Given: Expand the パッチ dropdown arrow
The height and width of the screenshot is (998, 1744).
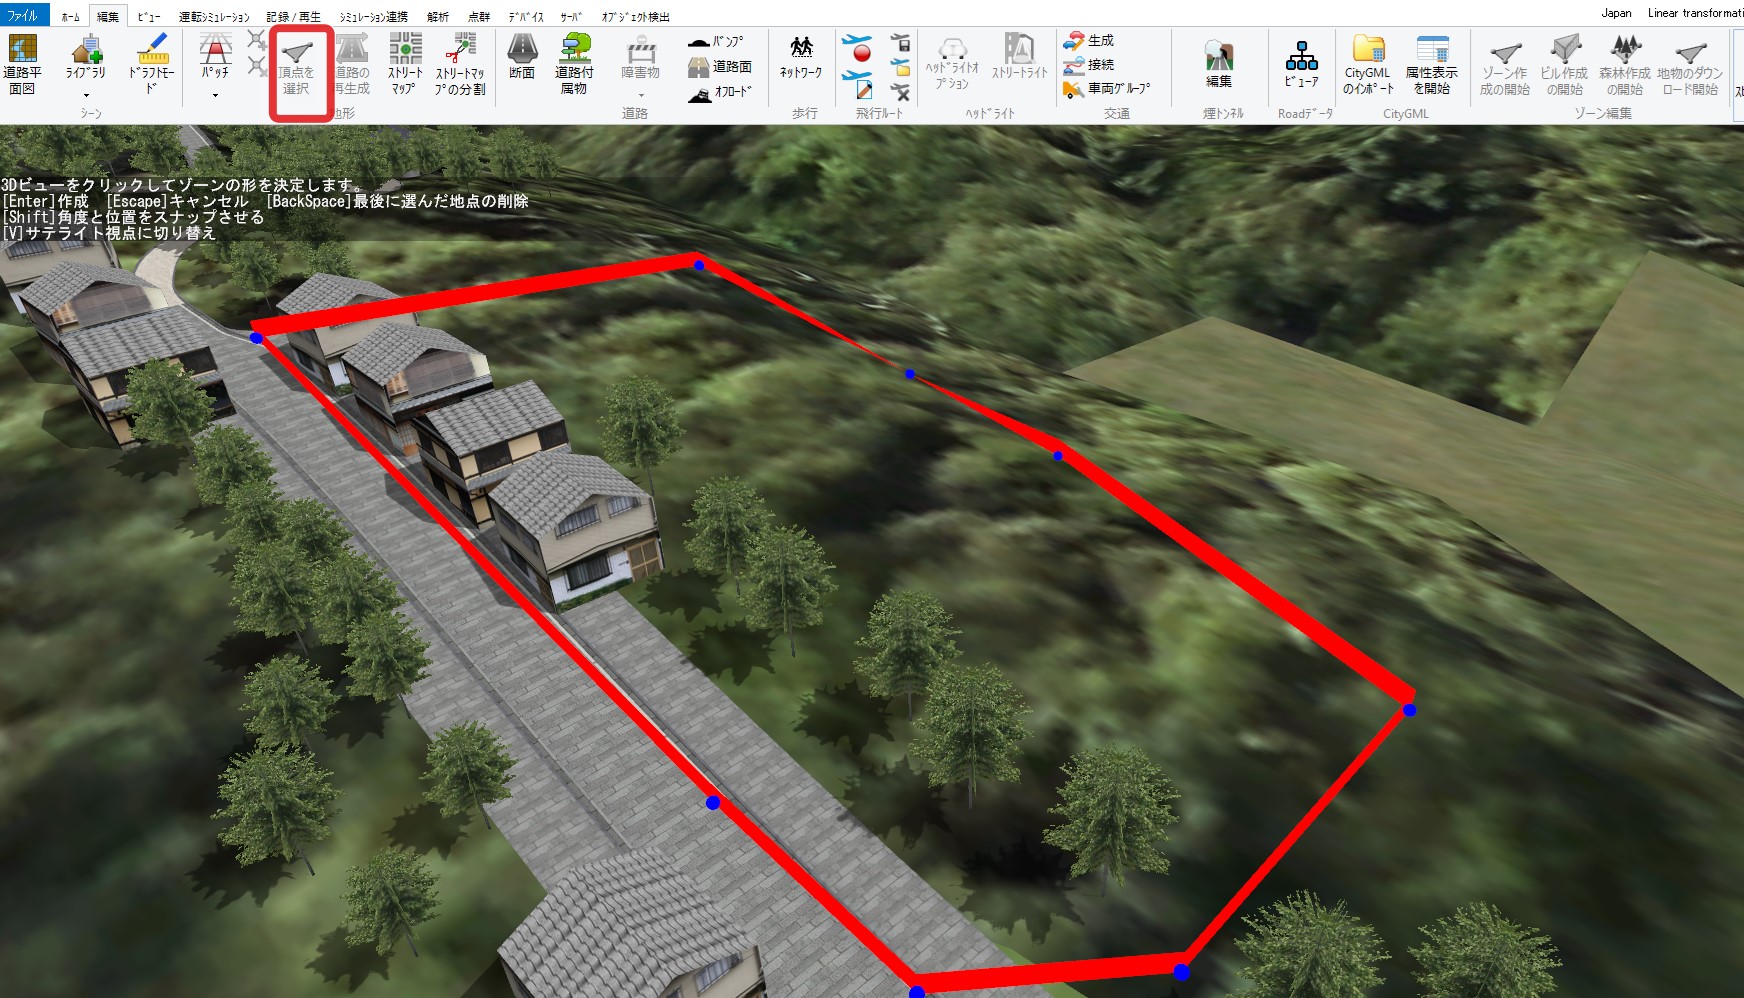Looking at the screenshot, I should coord(215,96).
